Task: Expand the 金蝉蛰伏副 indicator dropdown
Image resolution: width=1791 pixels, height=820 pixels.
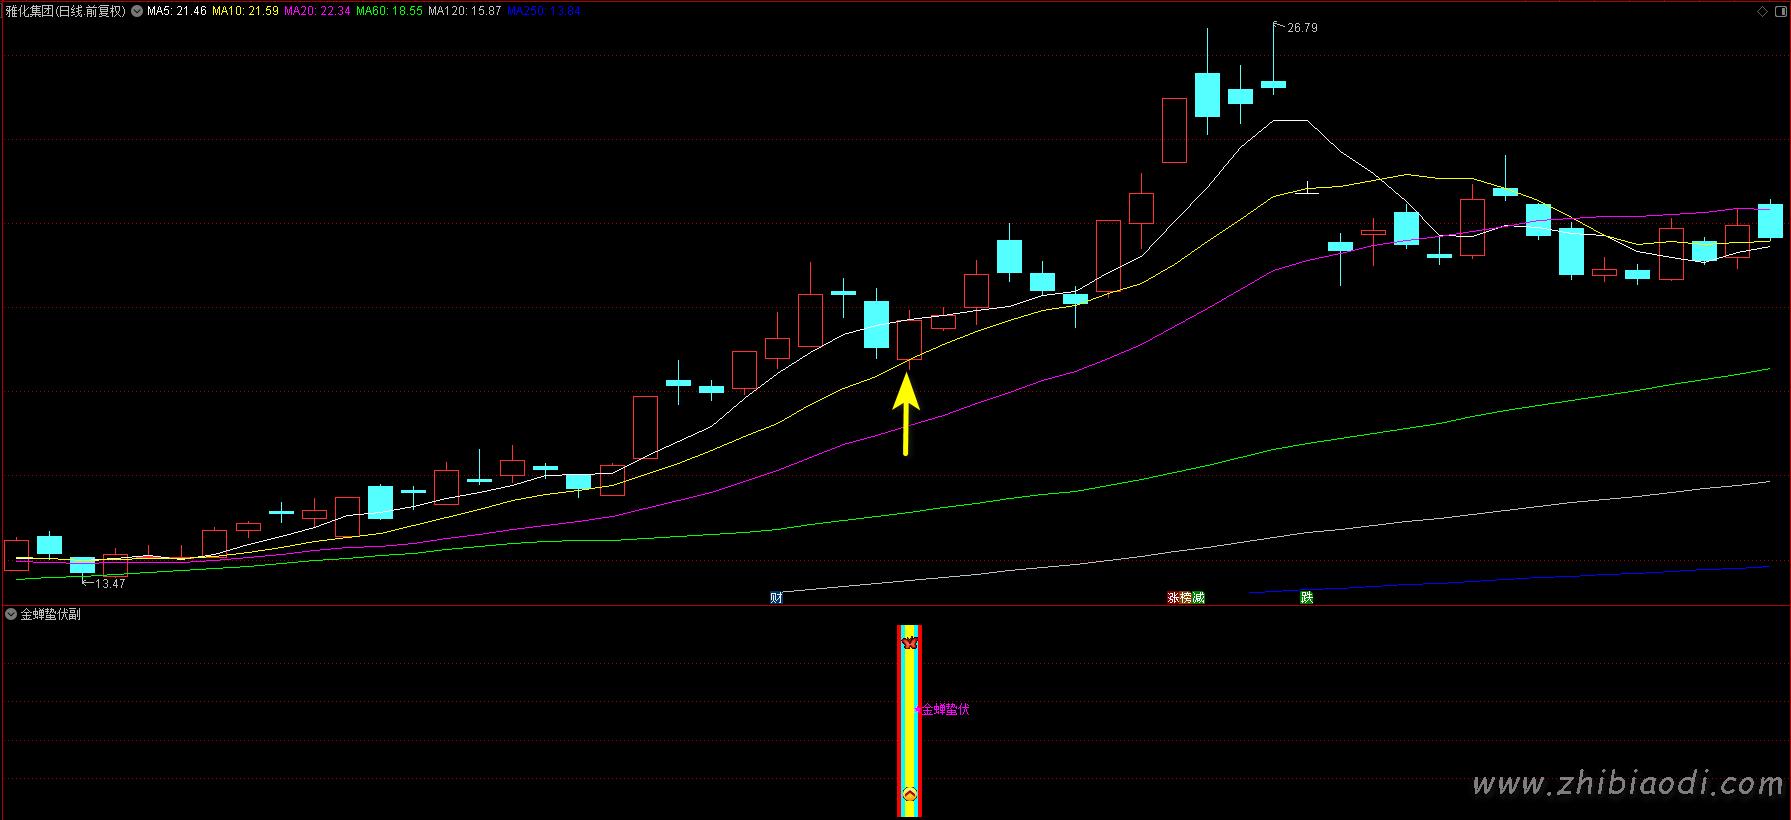Action: point(11,614)
